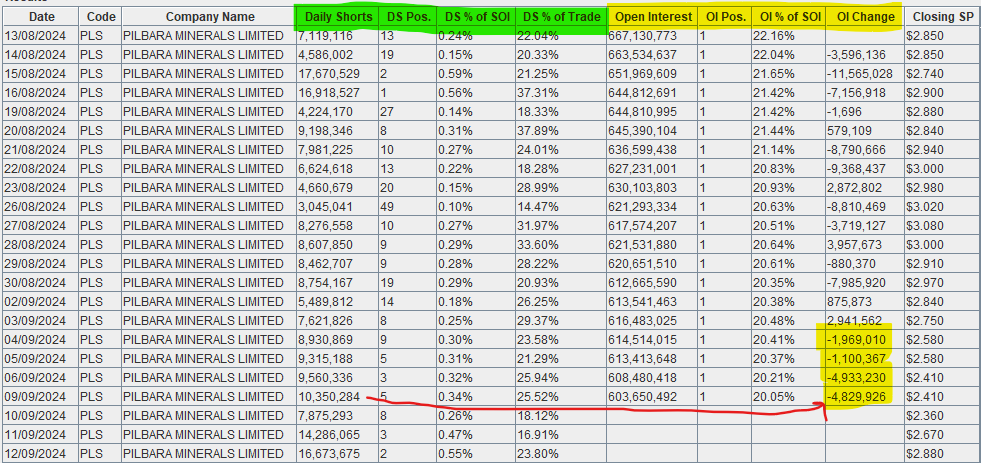Click company name in 10/09/2024 row

pos(203,416)
